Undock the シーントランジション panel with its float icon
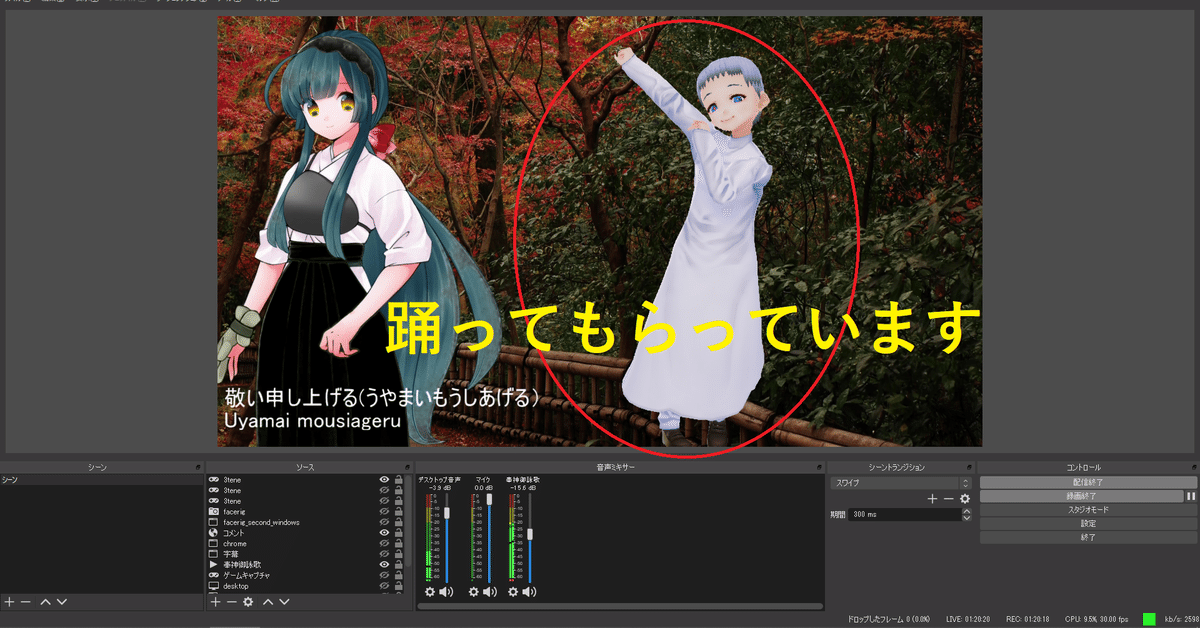The width and height of the screenshot is (1200, 628). click(969, 467)
